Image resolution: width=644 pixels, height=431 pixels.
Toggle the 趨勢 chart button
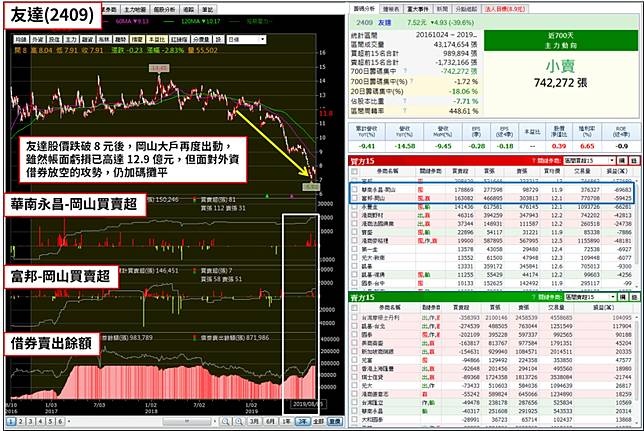[120, 39]
